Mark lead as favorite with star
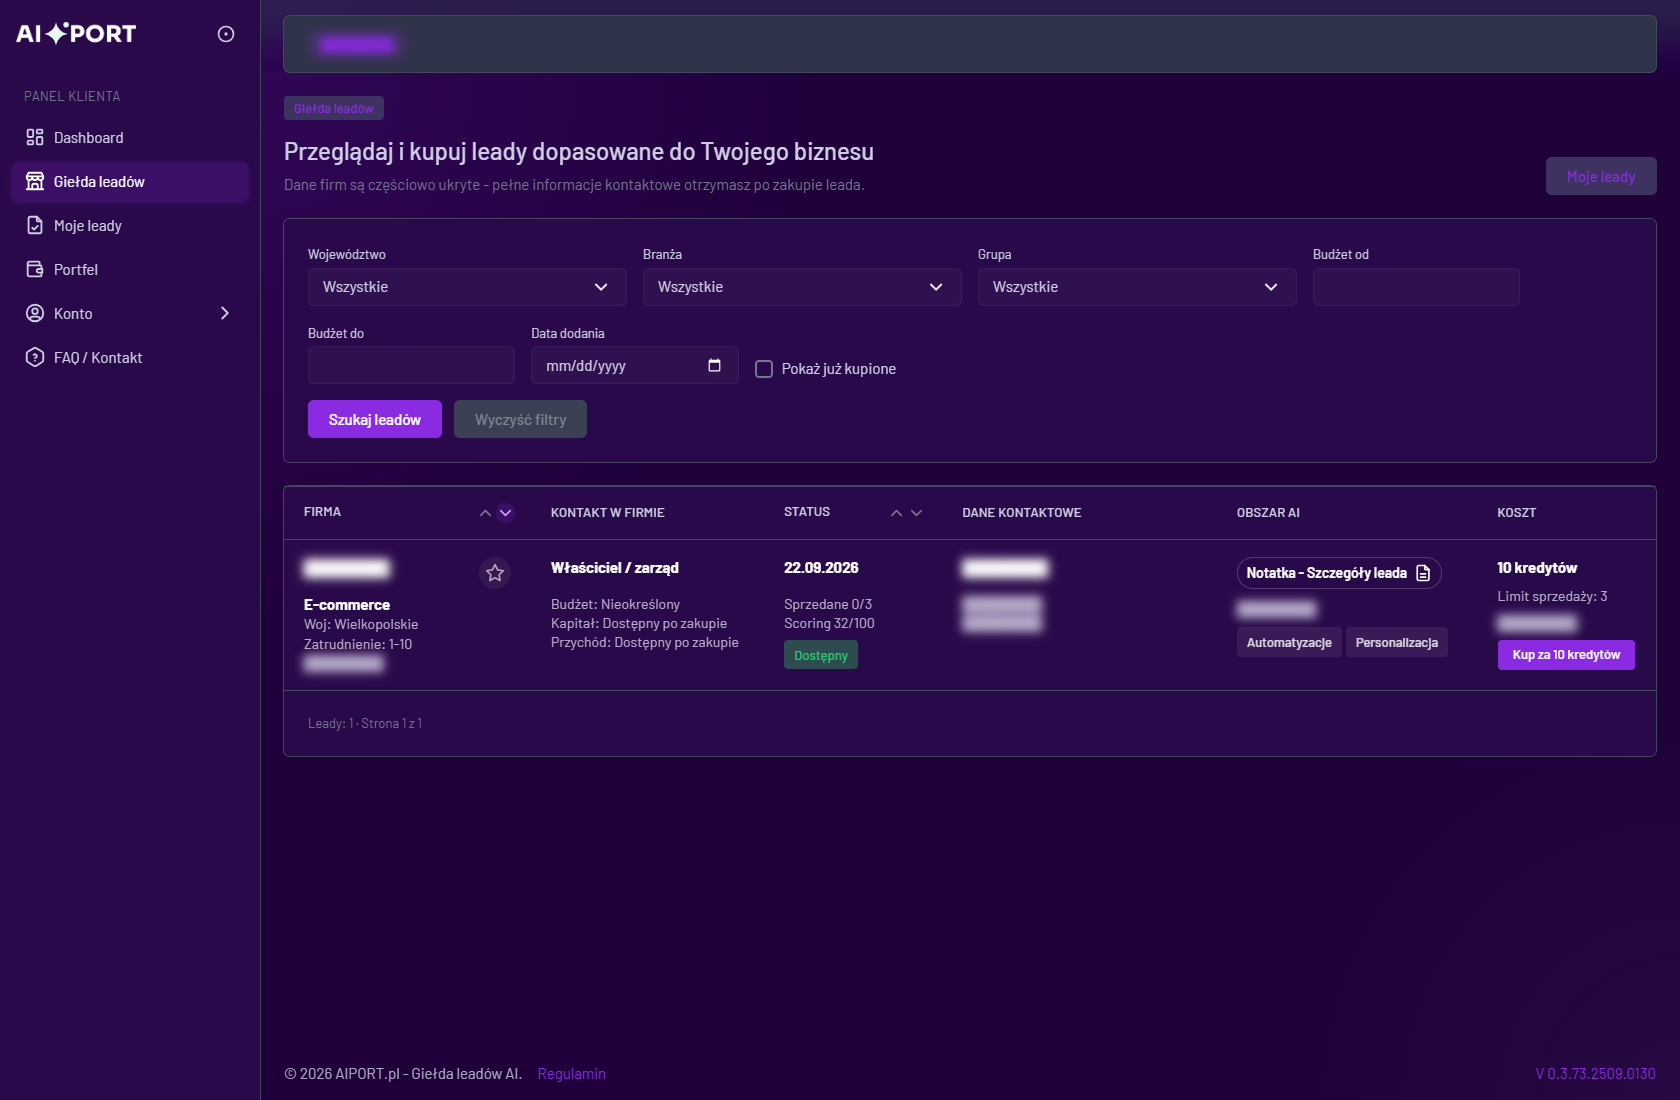Viewport: 1680px width, 1100px height. (x=495, y=573)
